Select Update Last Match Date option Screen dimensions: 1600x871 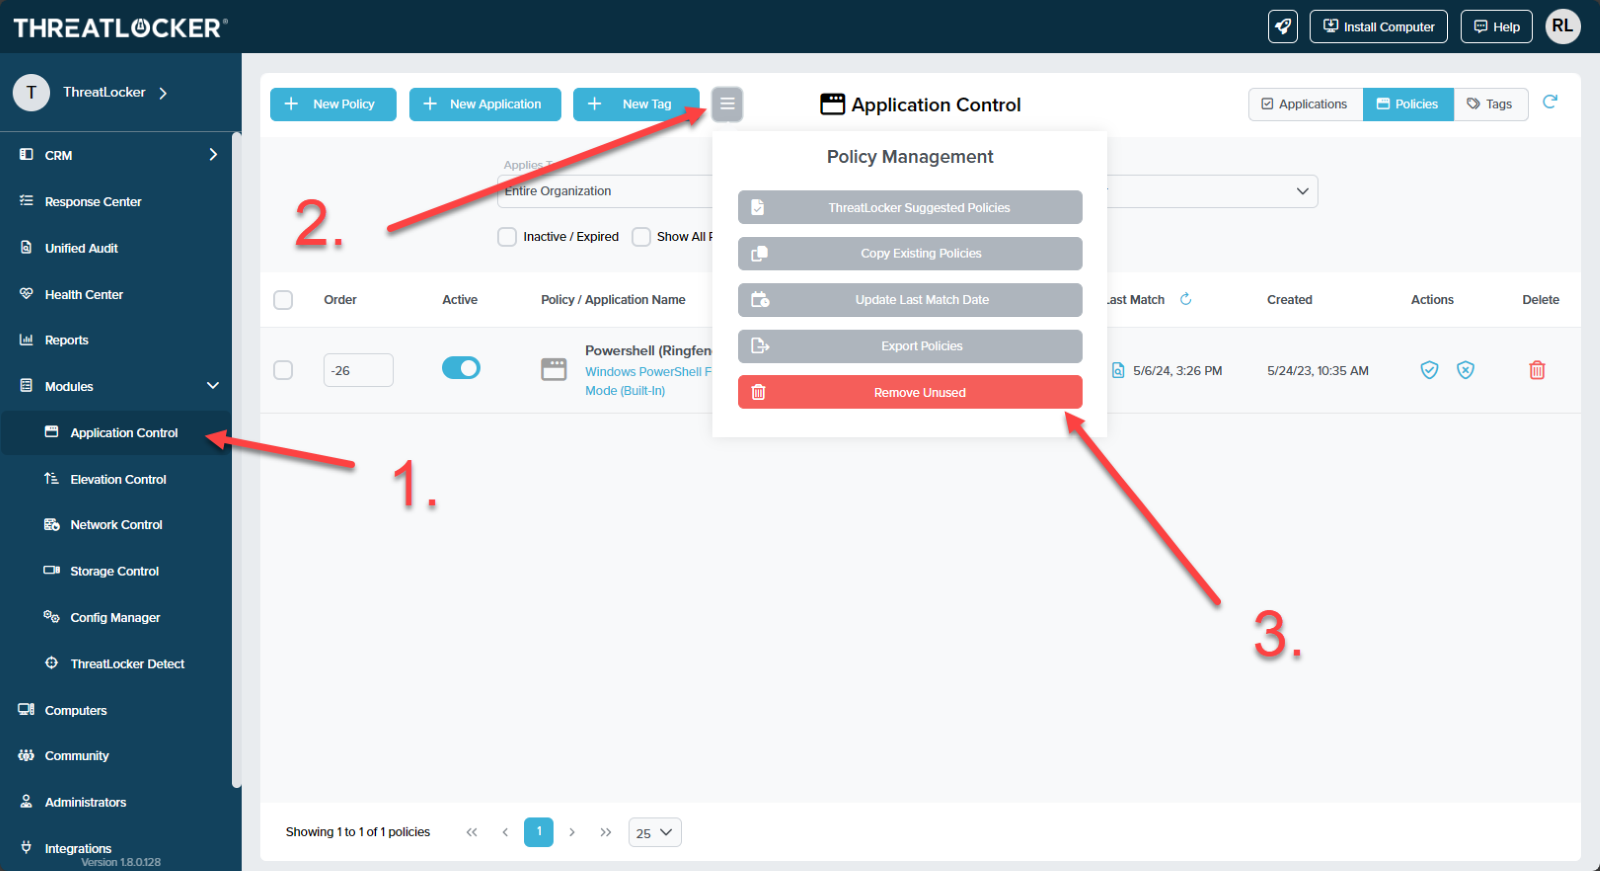click(910, 300)
